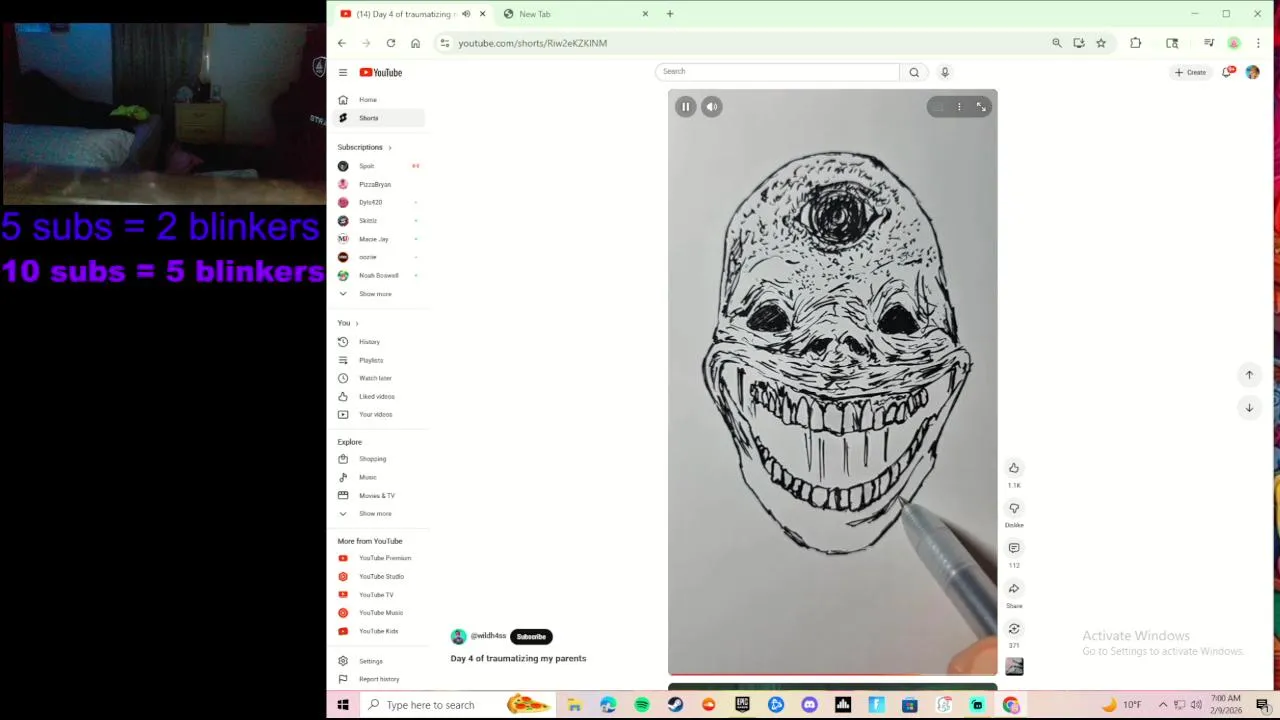The height and width of the screenshot is (720, 1280).
Task: Click the magnifier search button beside YouTube search
Action: 914,72
